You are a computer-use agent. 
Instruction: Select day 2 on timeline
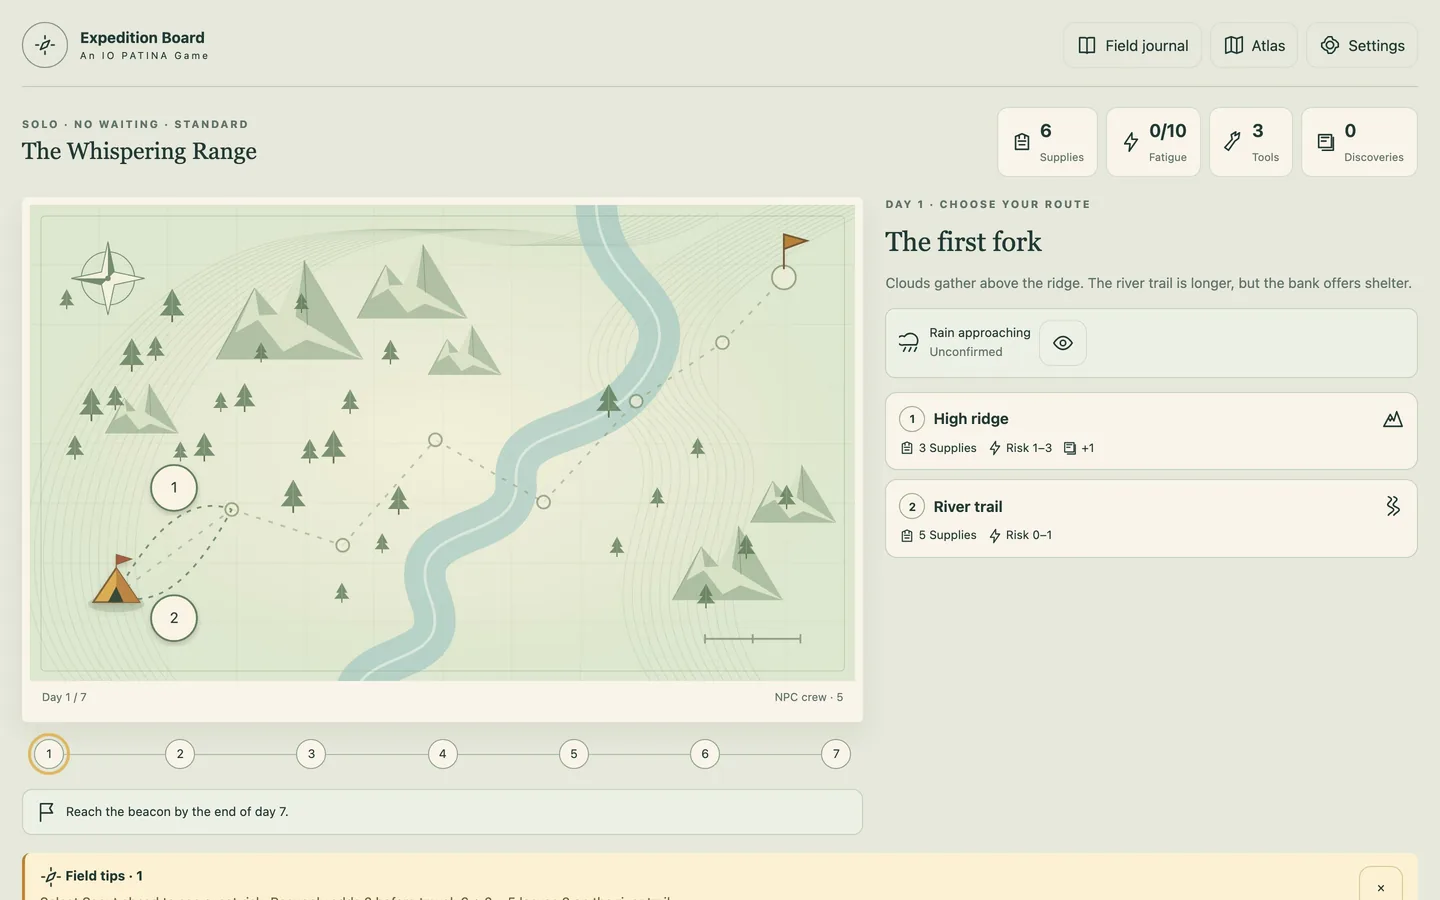coord(180,754)
